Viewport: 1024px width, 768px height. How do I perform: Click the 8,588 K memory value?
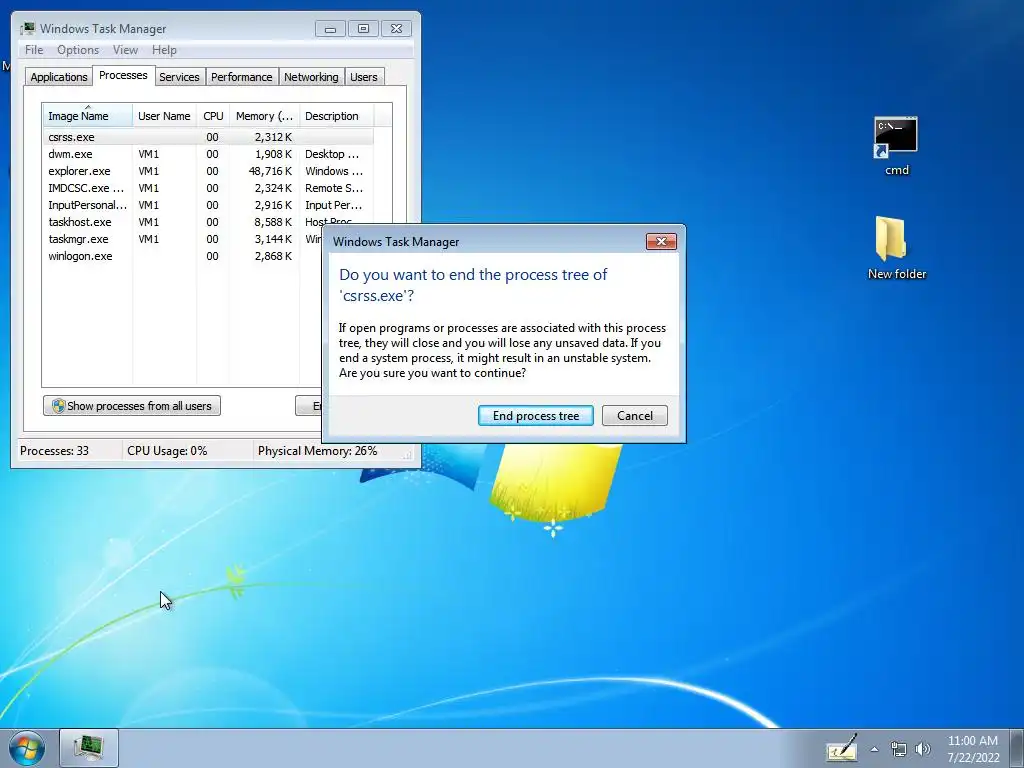click(273, 222)
